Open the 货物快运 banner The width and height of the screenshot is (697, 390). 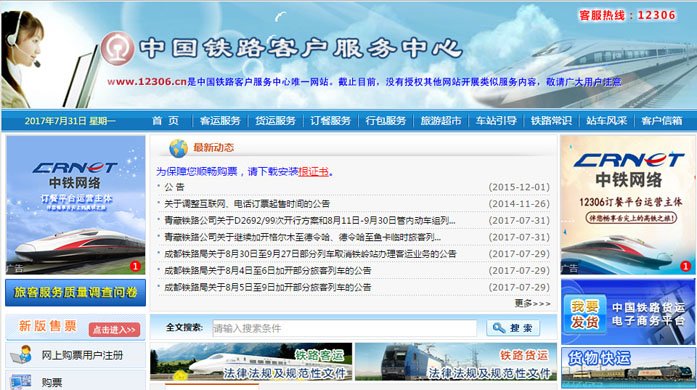[628, 368]
